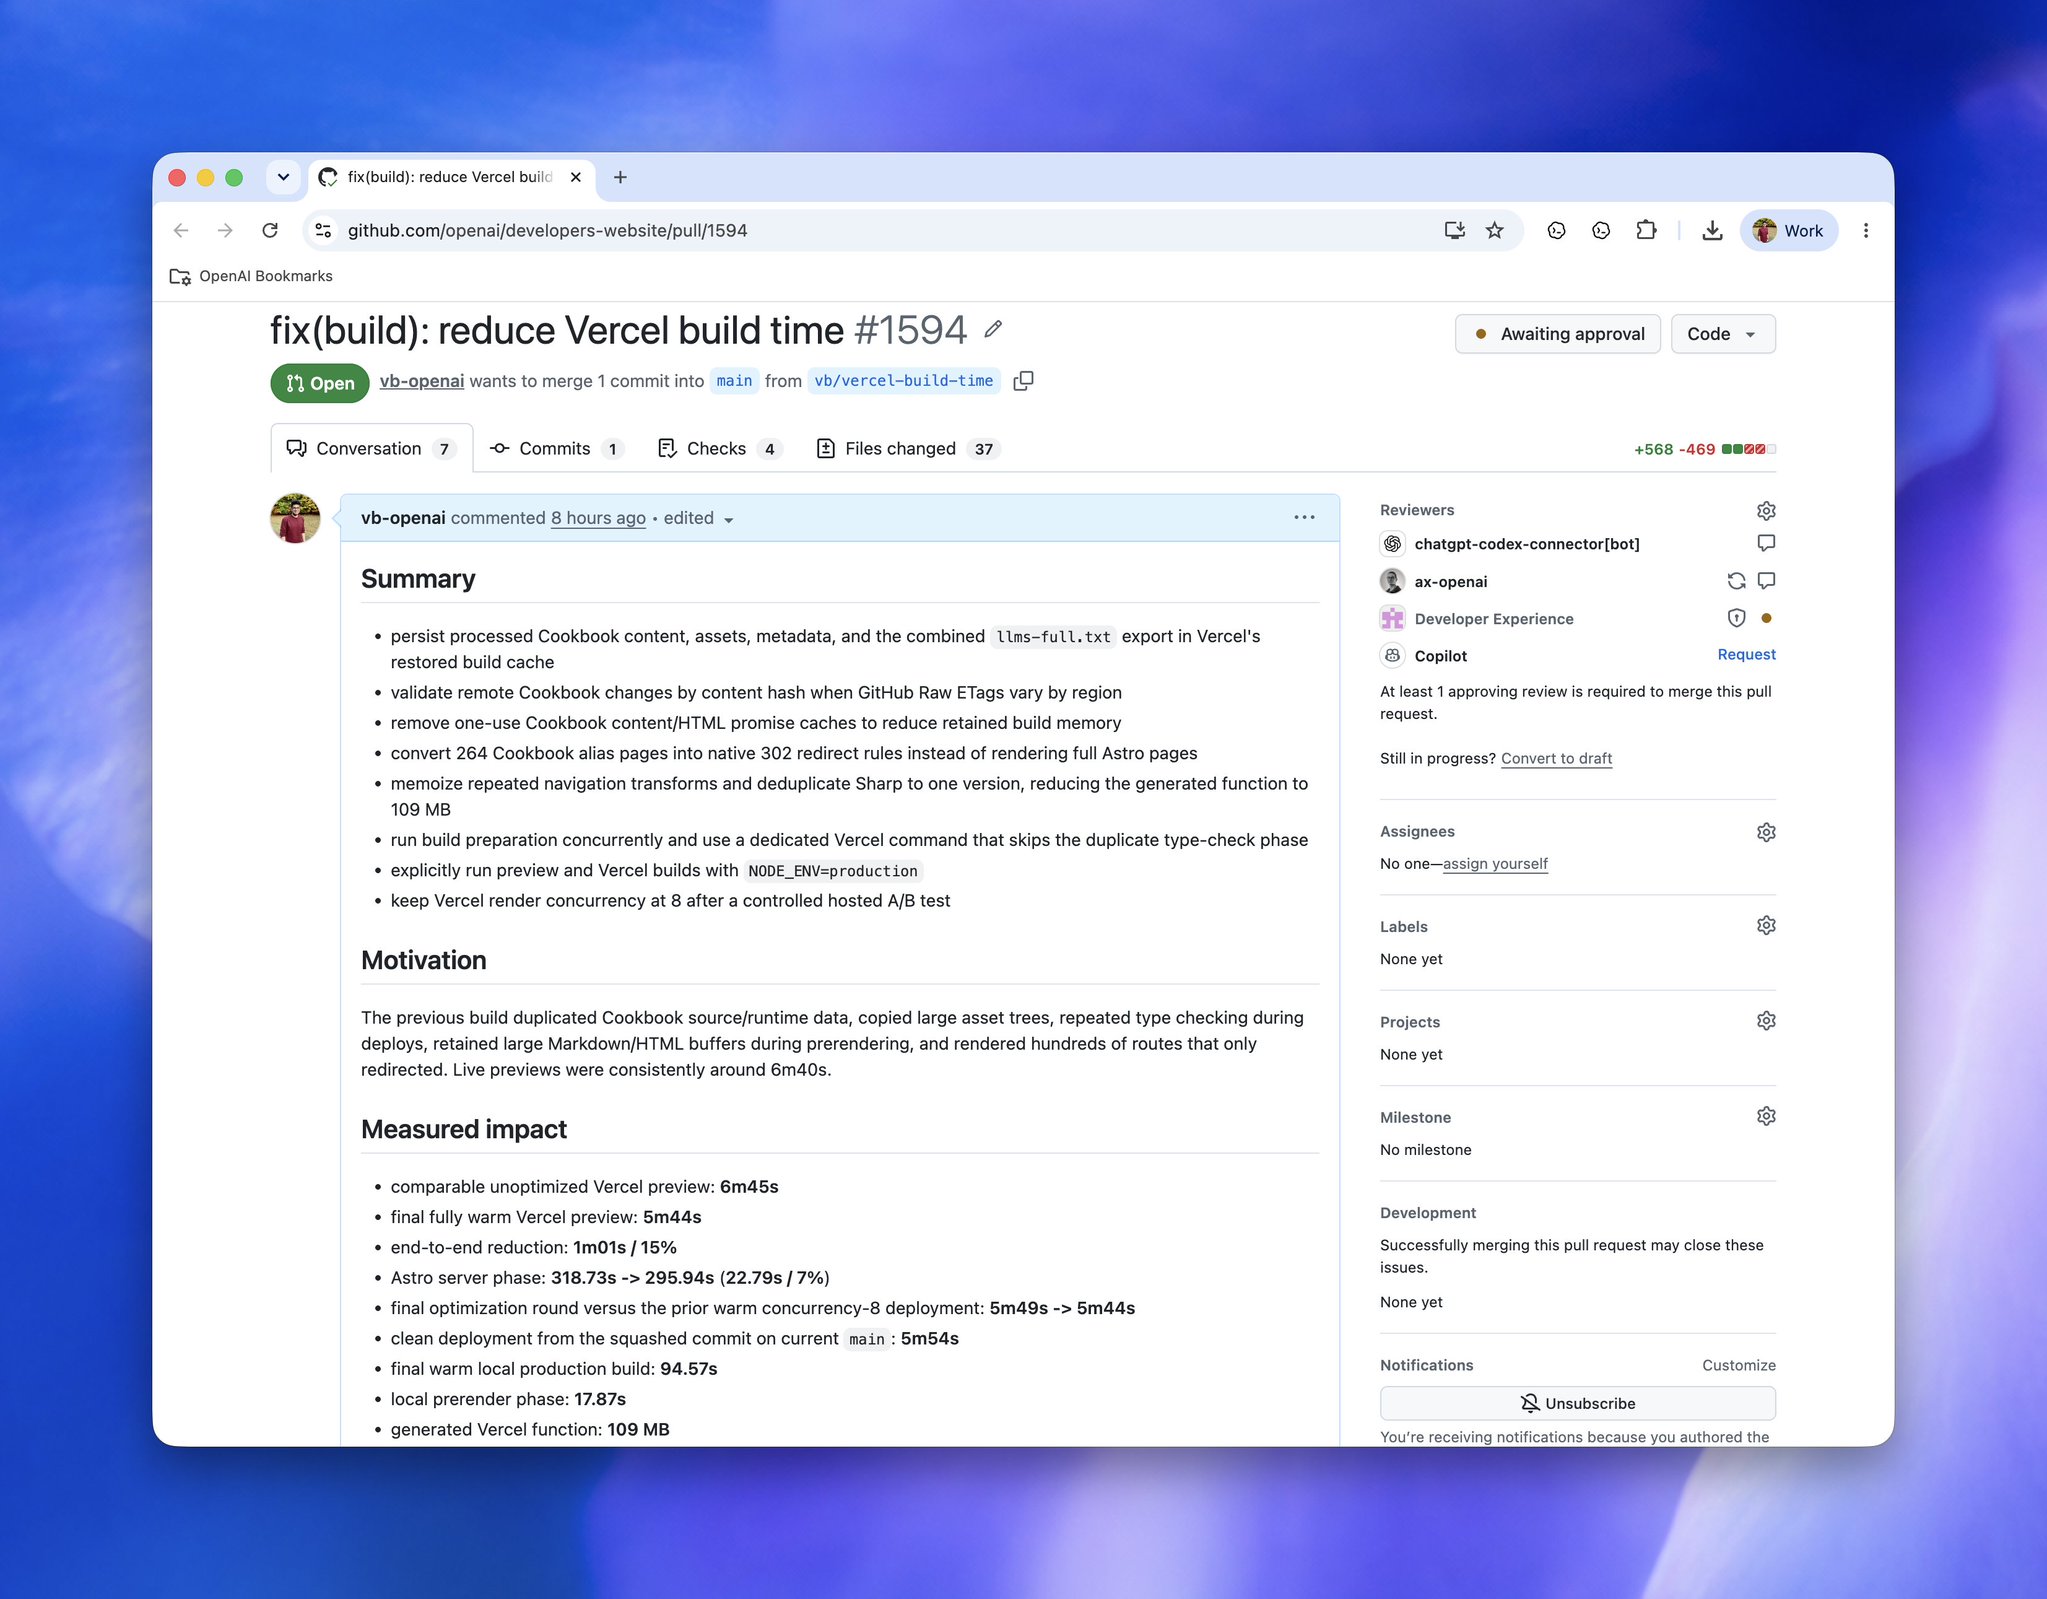Open Assignees settings gear

(1766, 832)
